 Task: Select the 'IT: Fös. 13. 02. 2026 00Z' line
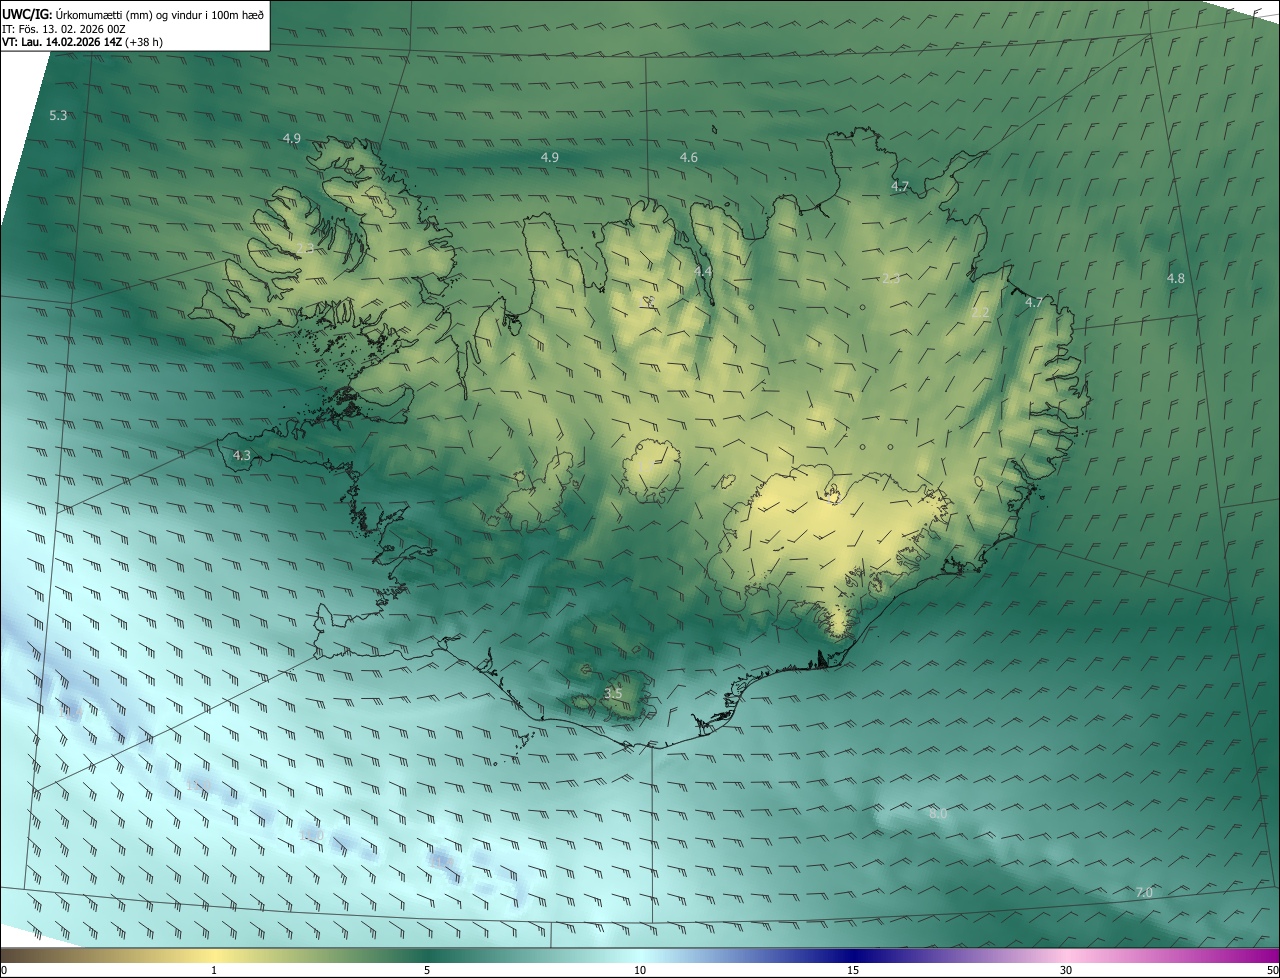[64, 29]
